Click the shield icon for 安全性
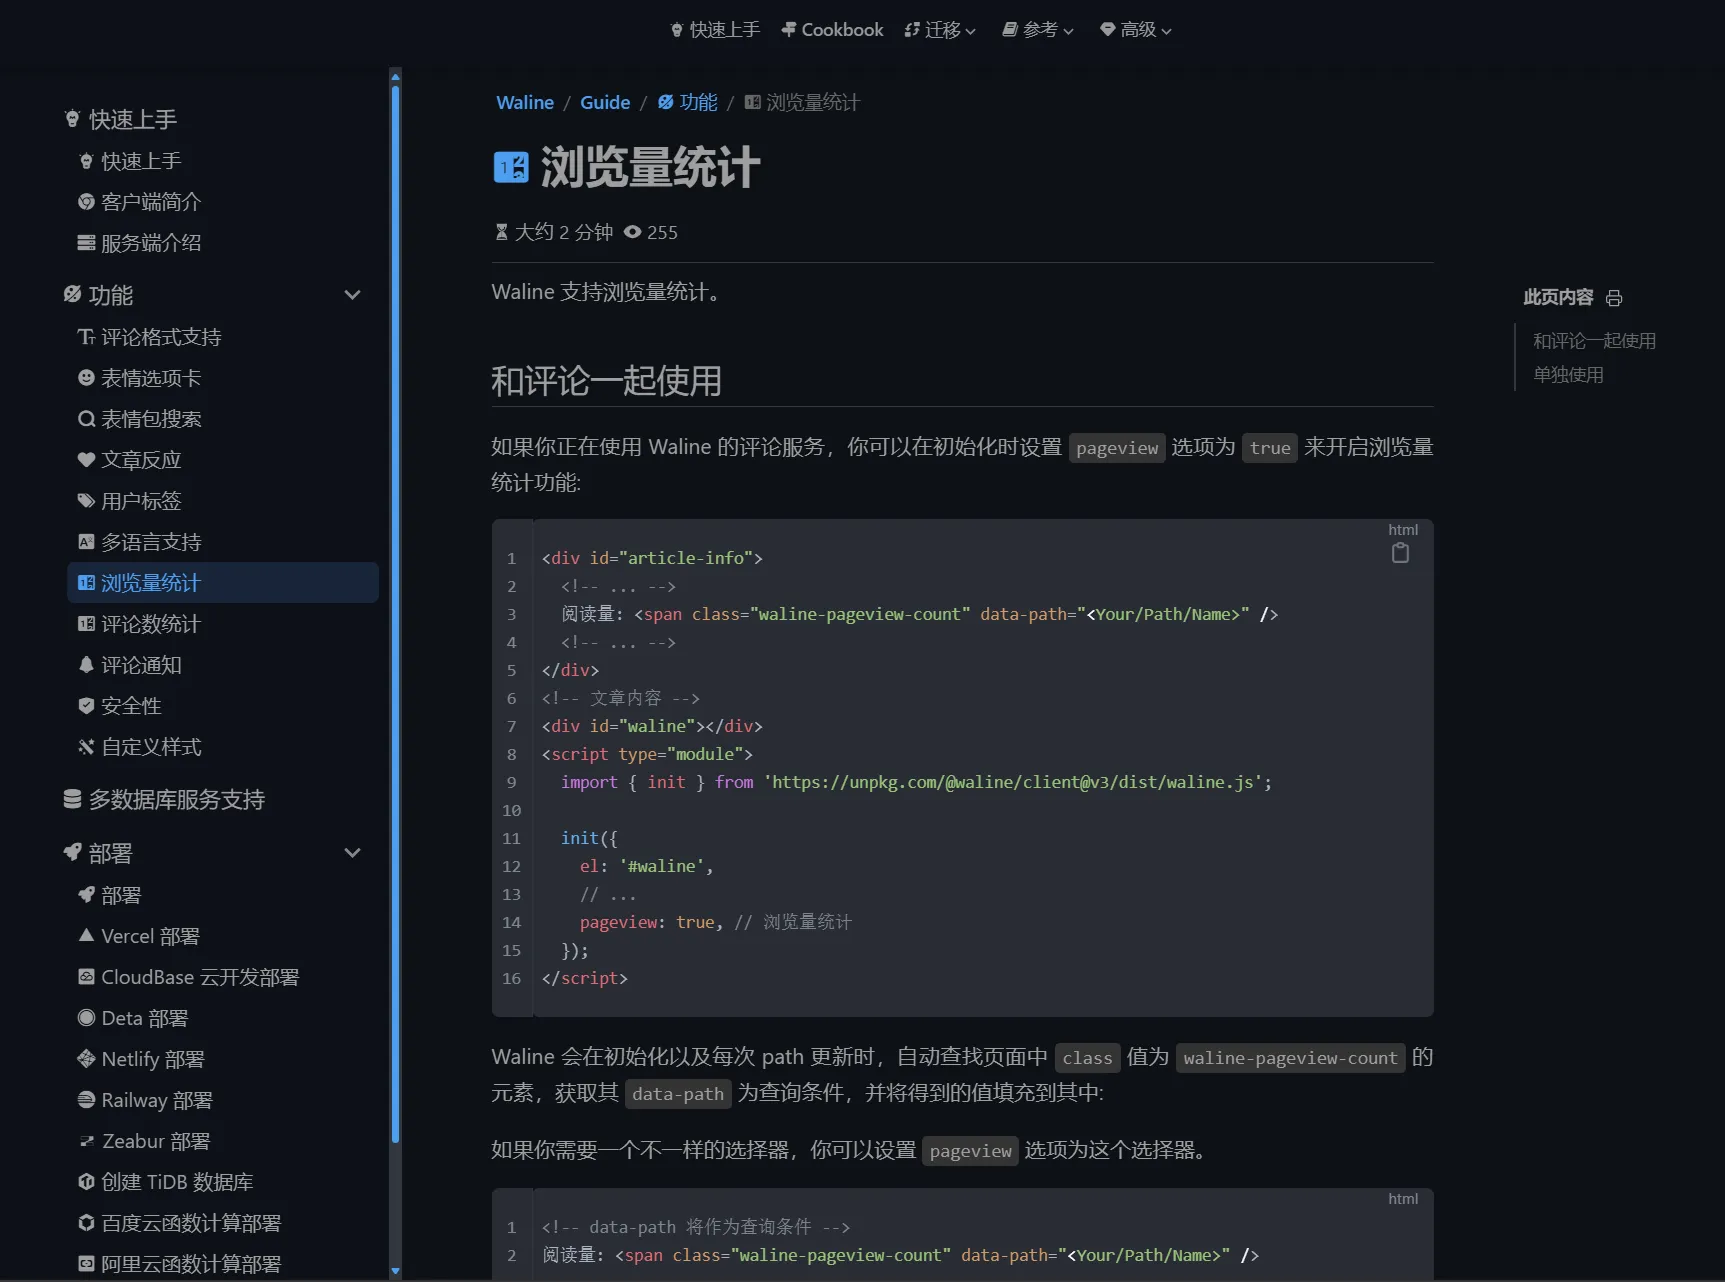The width and height of the screenshot is (1725, 1282). click(x=86, y=706)
